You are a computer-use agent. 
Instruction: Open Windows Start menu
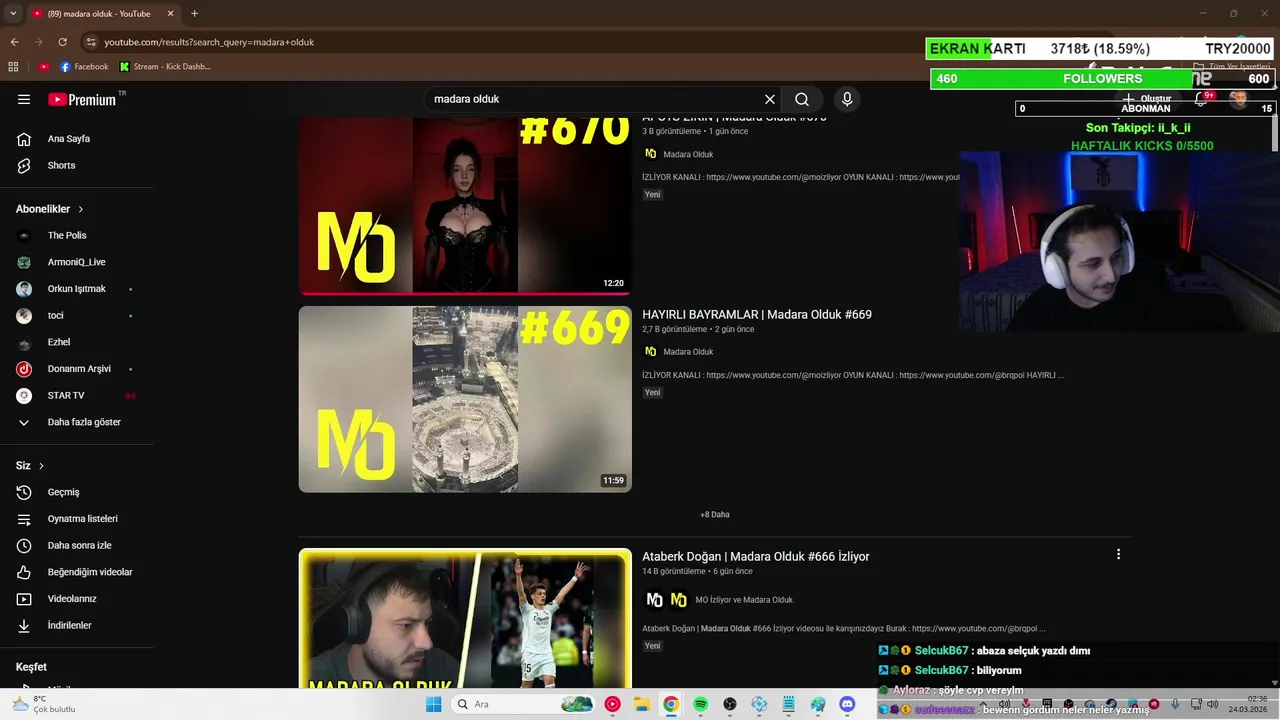(x=433, y=704)
